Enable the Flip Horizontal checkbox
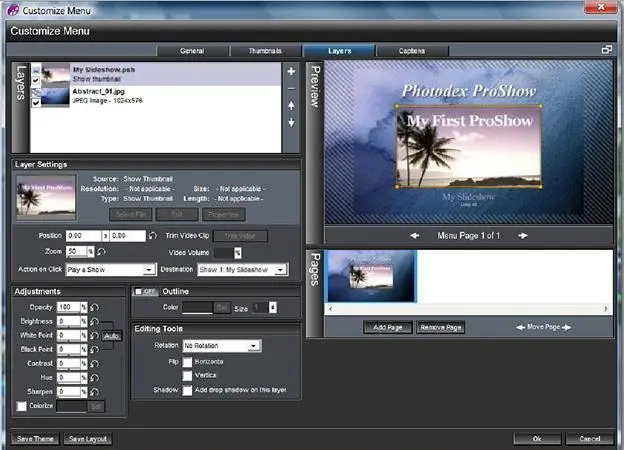Image resolution: width=624 pixels, height=450 pixels. (x=187, y=362)
